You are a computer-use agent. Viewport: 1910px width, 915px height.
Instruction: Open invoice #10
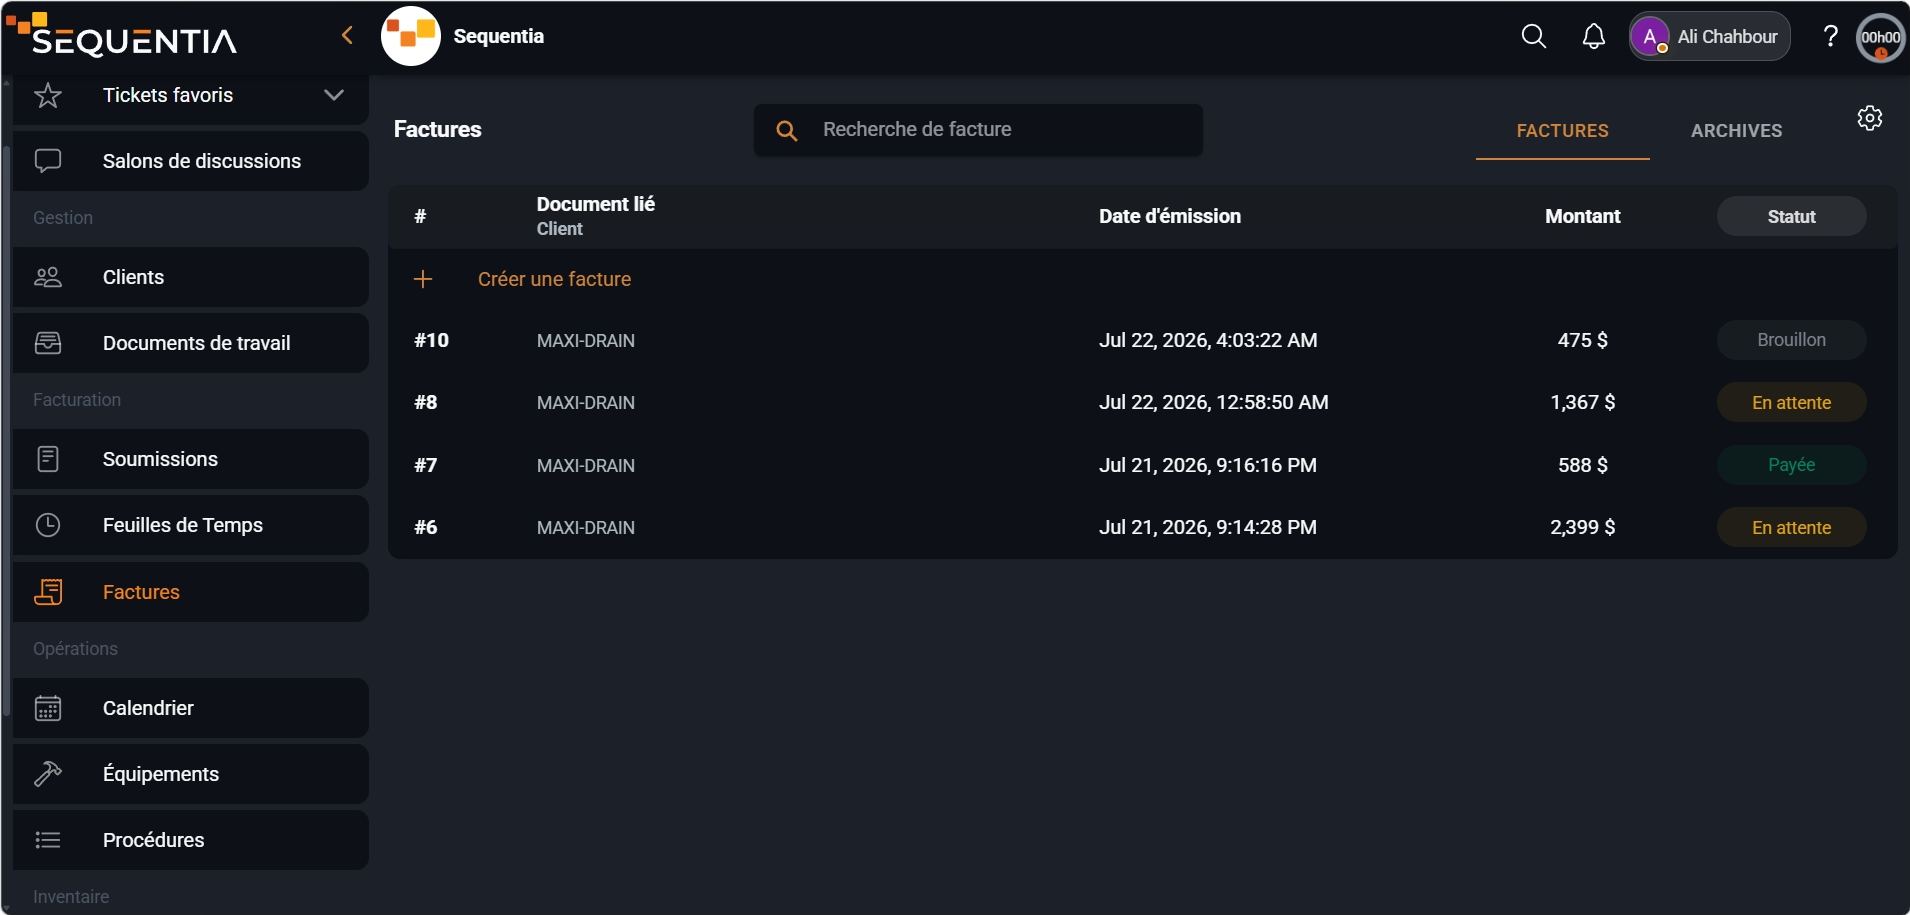click(1142, 340)
